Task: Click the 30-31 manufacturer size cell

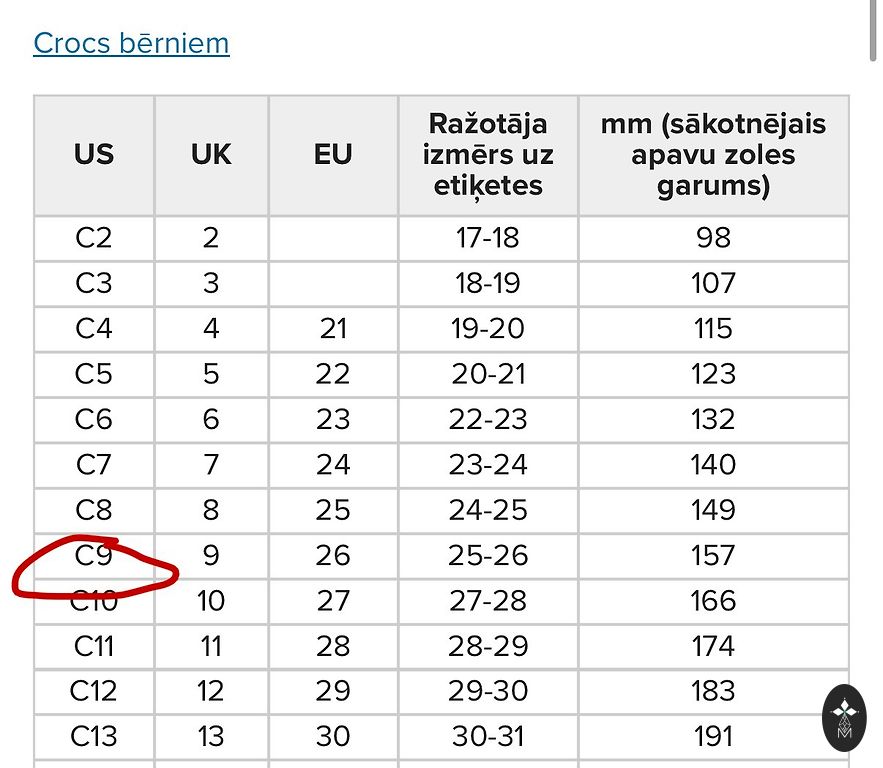Action: pos(488,736)
